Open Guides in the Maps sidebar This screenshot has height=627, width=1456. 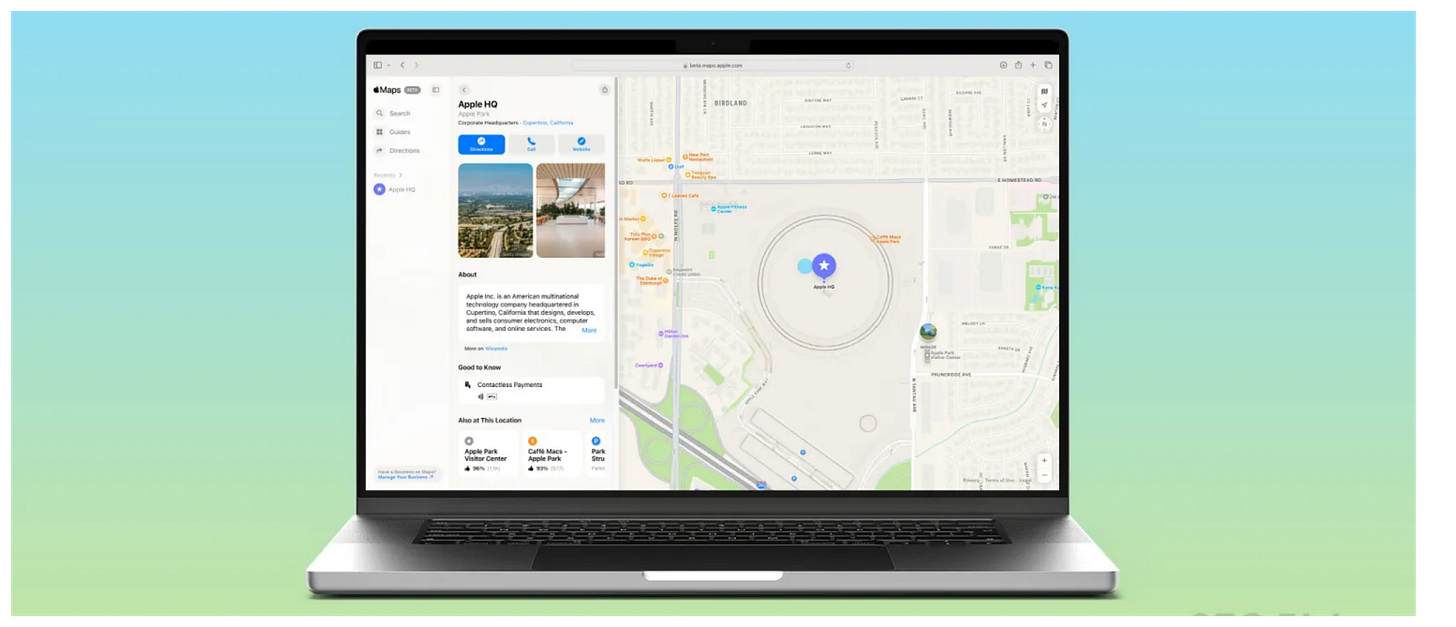click(394, 132)
